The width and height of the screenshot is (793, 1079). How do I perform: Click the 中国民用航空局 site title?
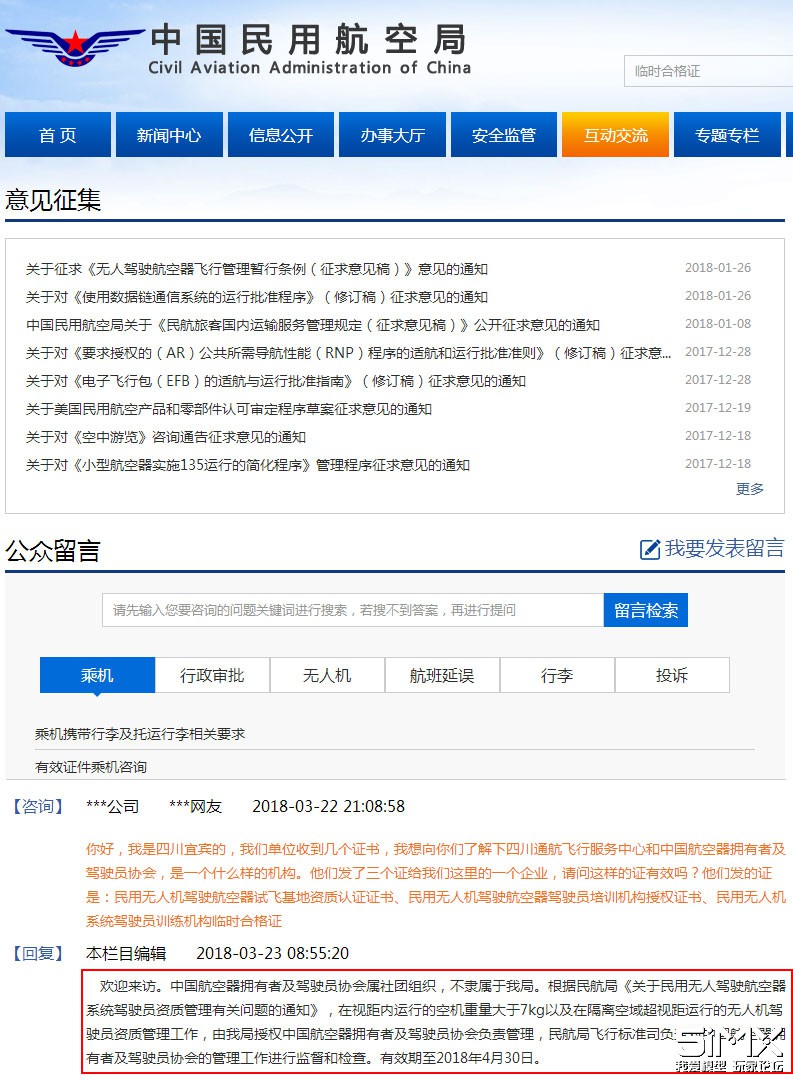click(x=309, y=39)
